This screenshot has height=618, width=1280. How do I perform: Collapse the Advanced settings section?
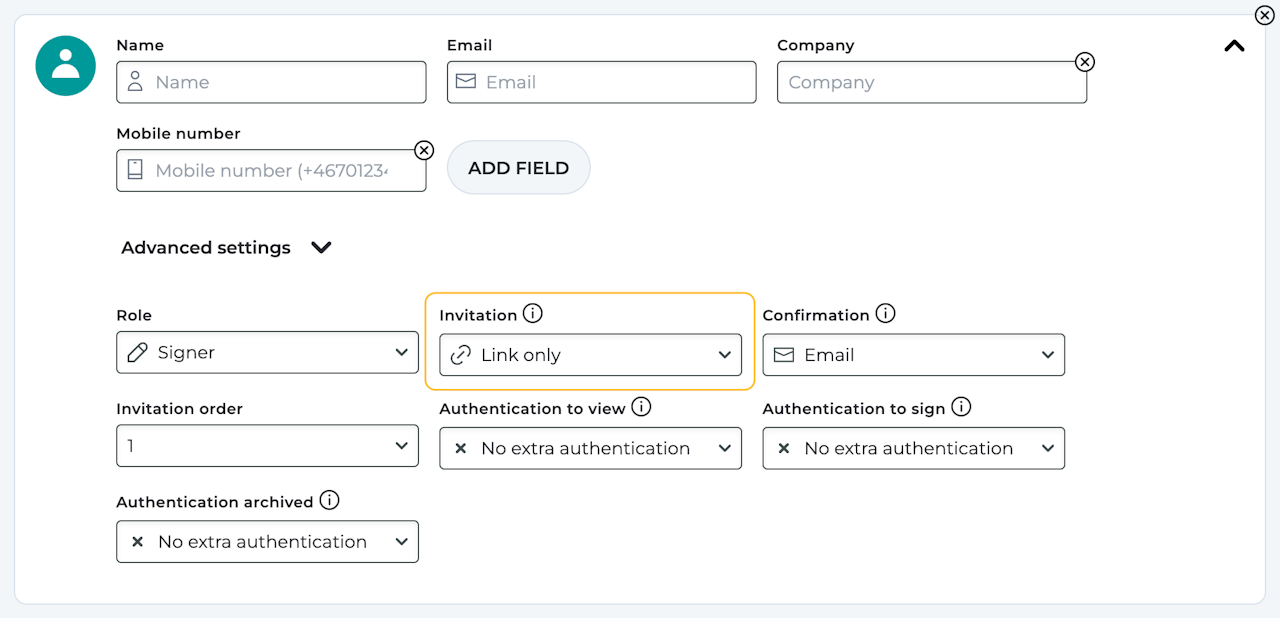pyautogui.click(x=320, y=247)
